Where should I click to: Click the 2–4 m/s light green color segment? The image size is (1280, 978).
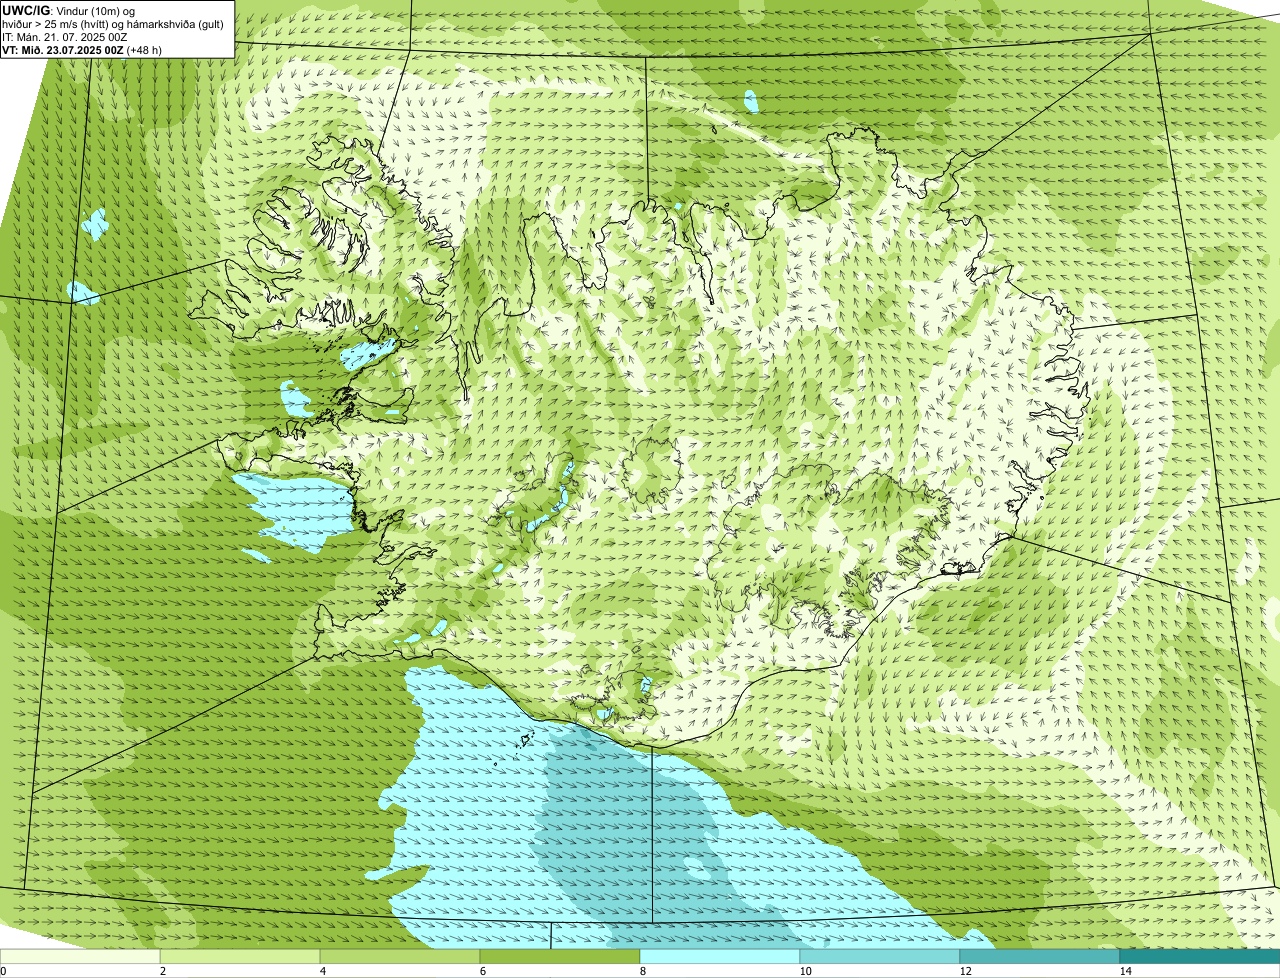coord(240,956)
